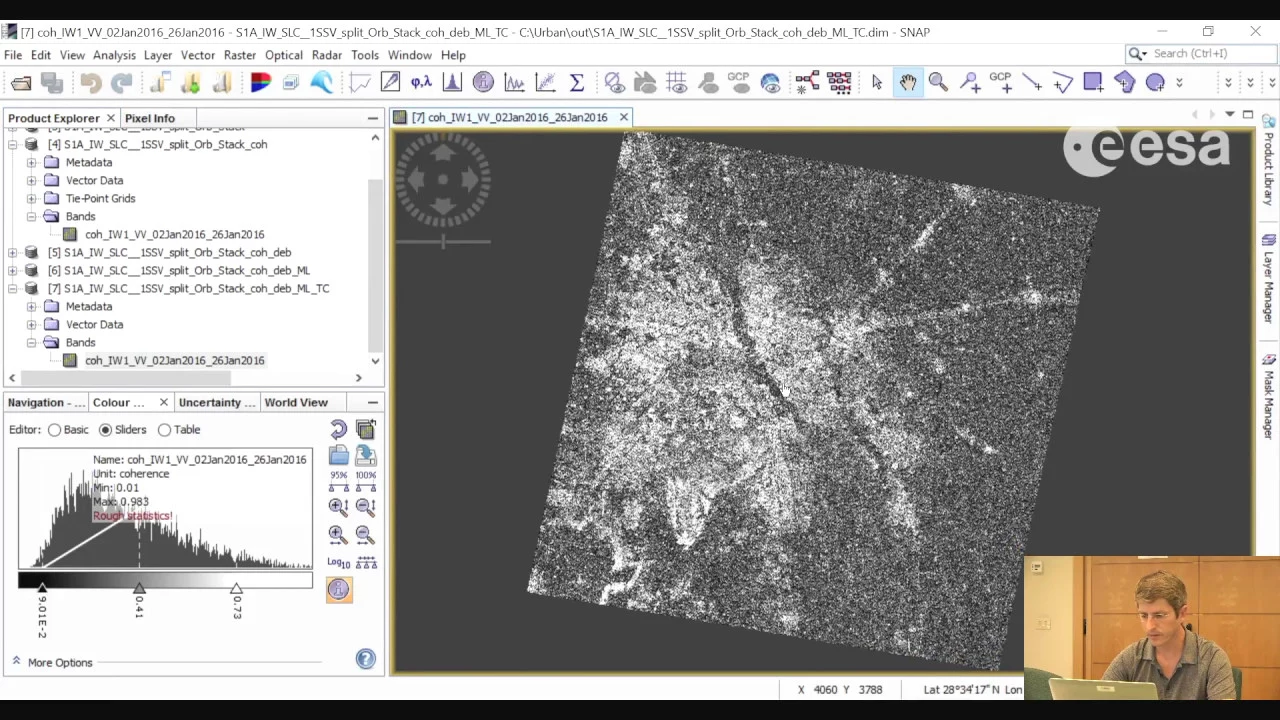
Task: Click the Log10 display toggle icon
Action: (x=338, y=563)
